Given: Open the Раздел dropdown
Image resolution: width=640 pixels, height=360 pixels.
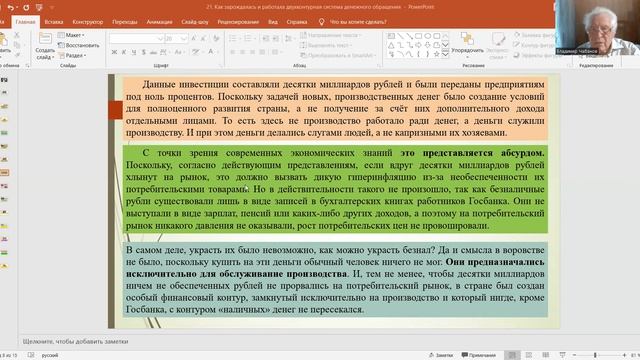Looking at the screenshot, I should [72, 56].
